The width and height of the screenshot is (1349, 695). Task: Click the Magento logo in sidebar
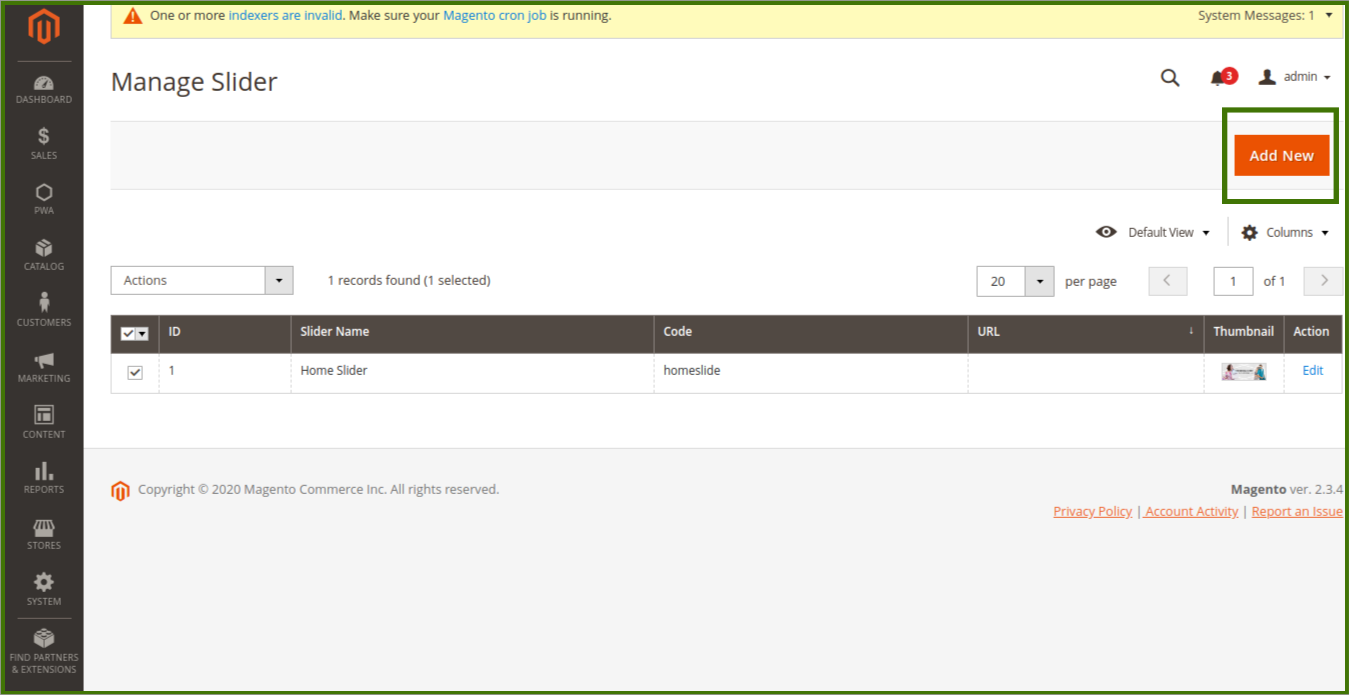(x=43, y=27)
